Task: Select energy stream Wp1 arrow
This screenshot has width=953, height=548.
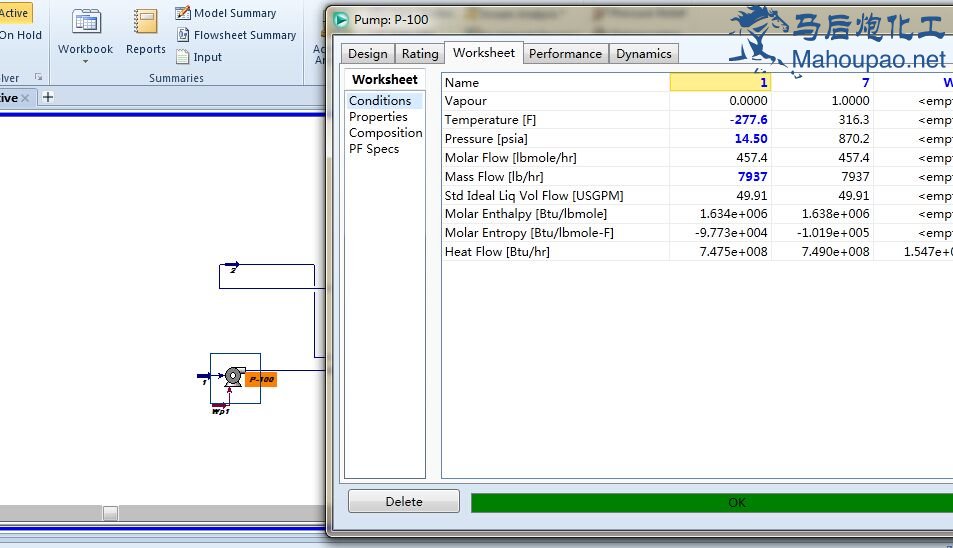Action: point(219,405)
